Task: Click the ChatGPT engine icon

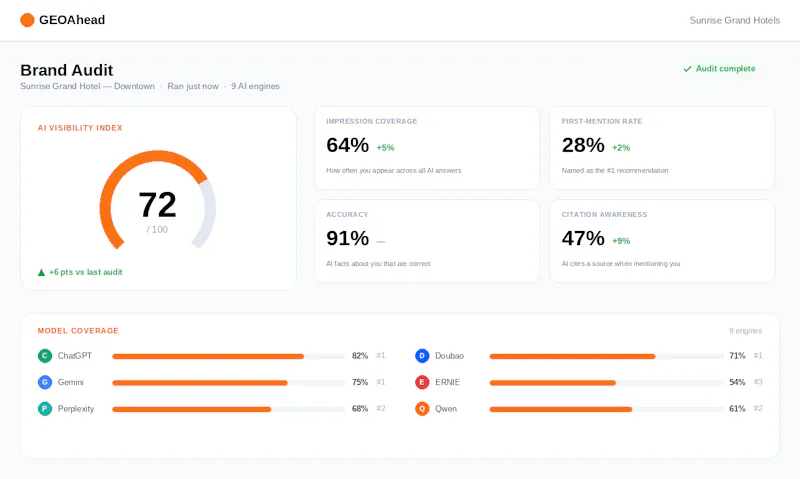Action: click(x=45, y=356)
